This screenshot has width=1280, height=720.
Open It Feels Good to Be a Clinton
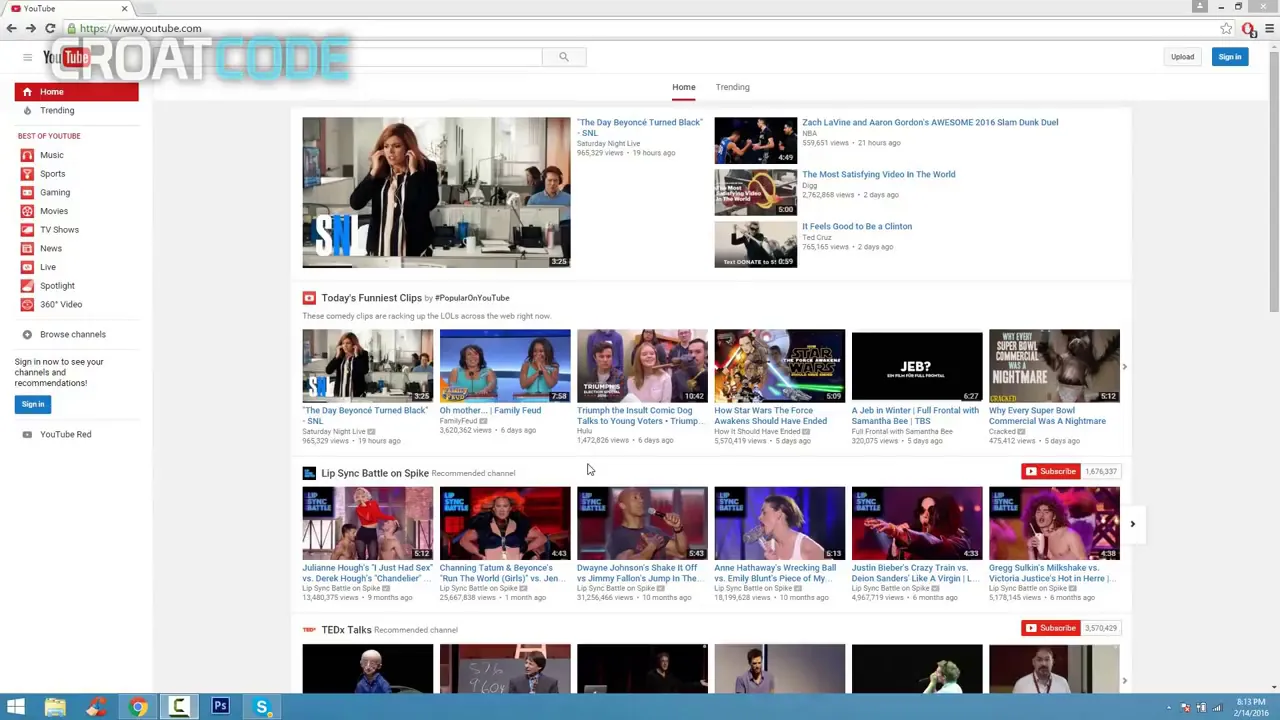[x=857, y=226]
